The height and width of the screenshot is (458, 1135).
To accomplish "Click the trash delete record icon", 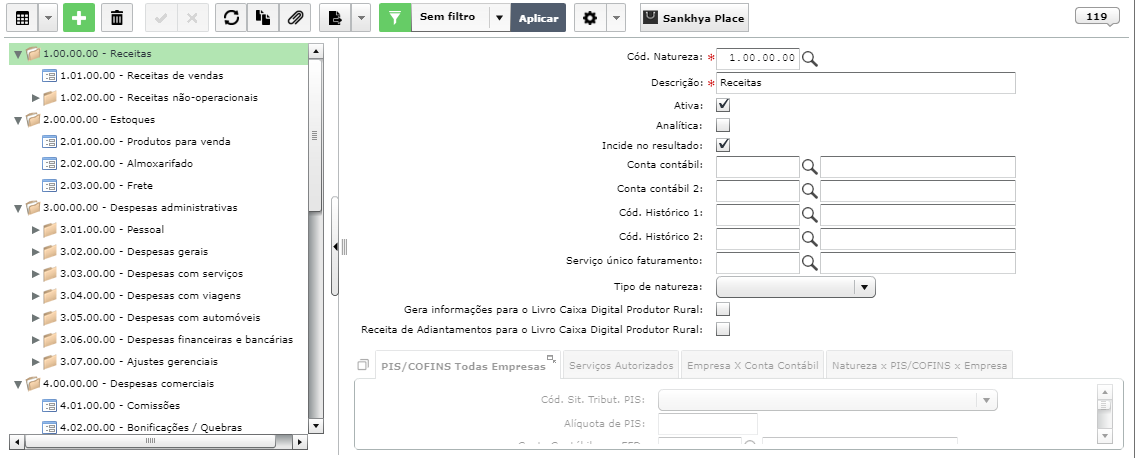I will click(x=117, y=18).
